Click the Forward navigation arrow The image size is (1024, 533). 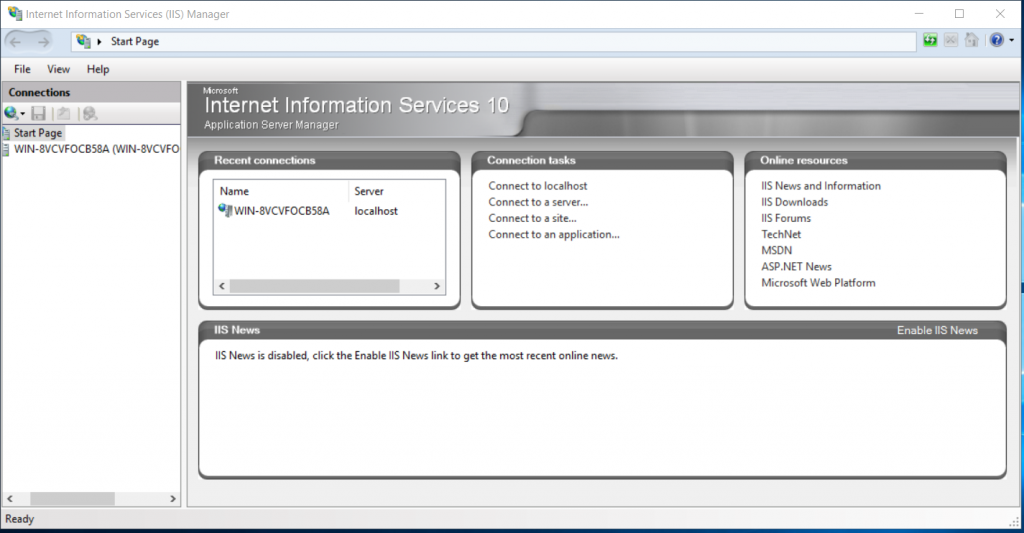click(43, 42)
